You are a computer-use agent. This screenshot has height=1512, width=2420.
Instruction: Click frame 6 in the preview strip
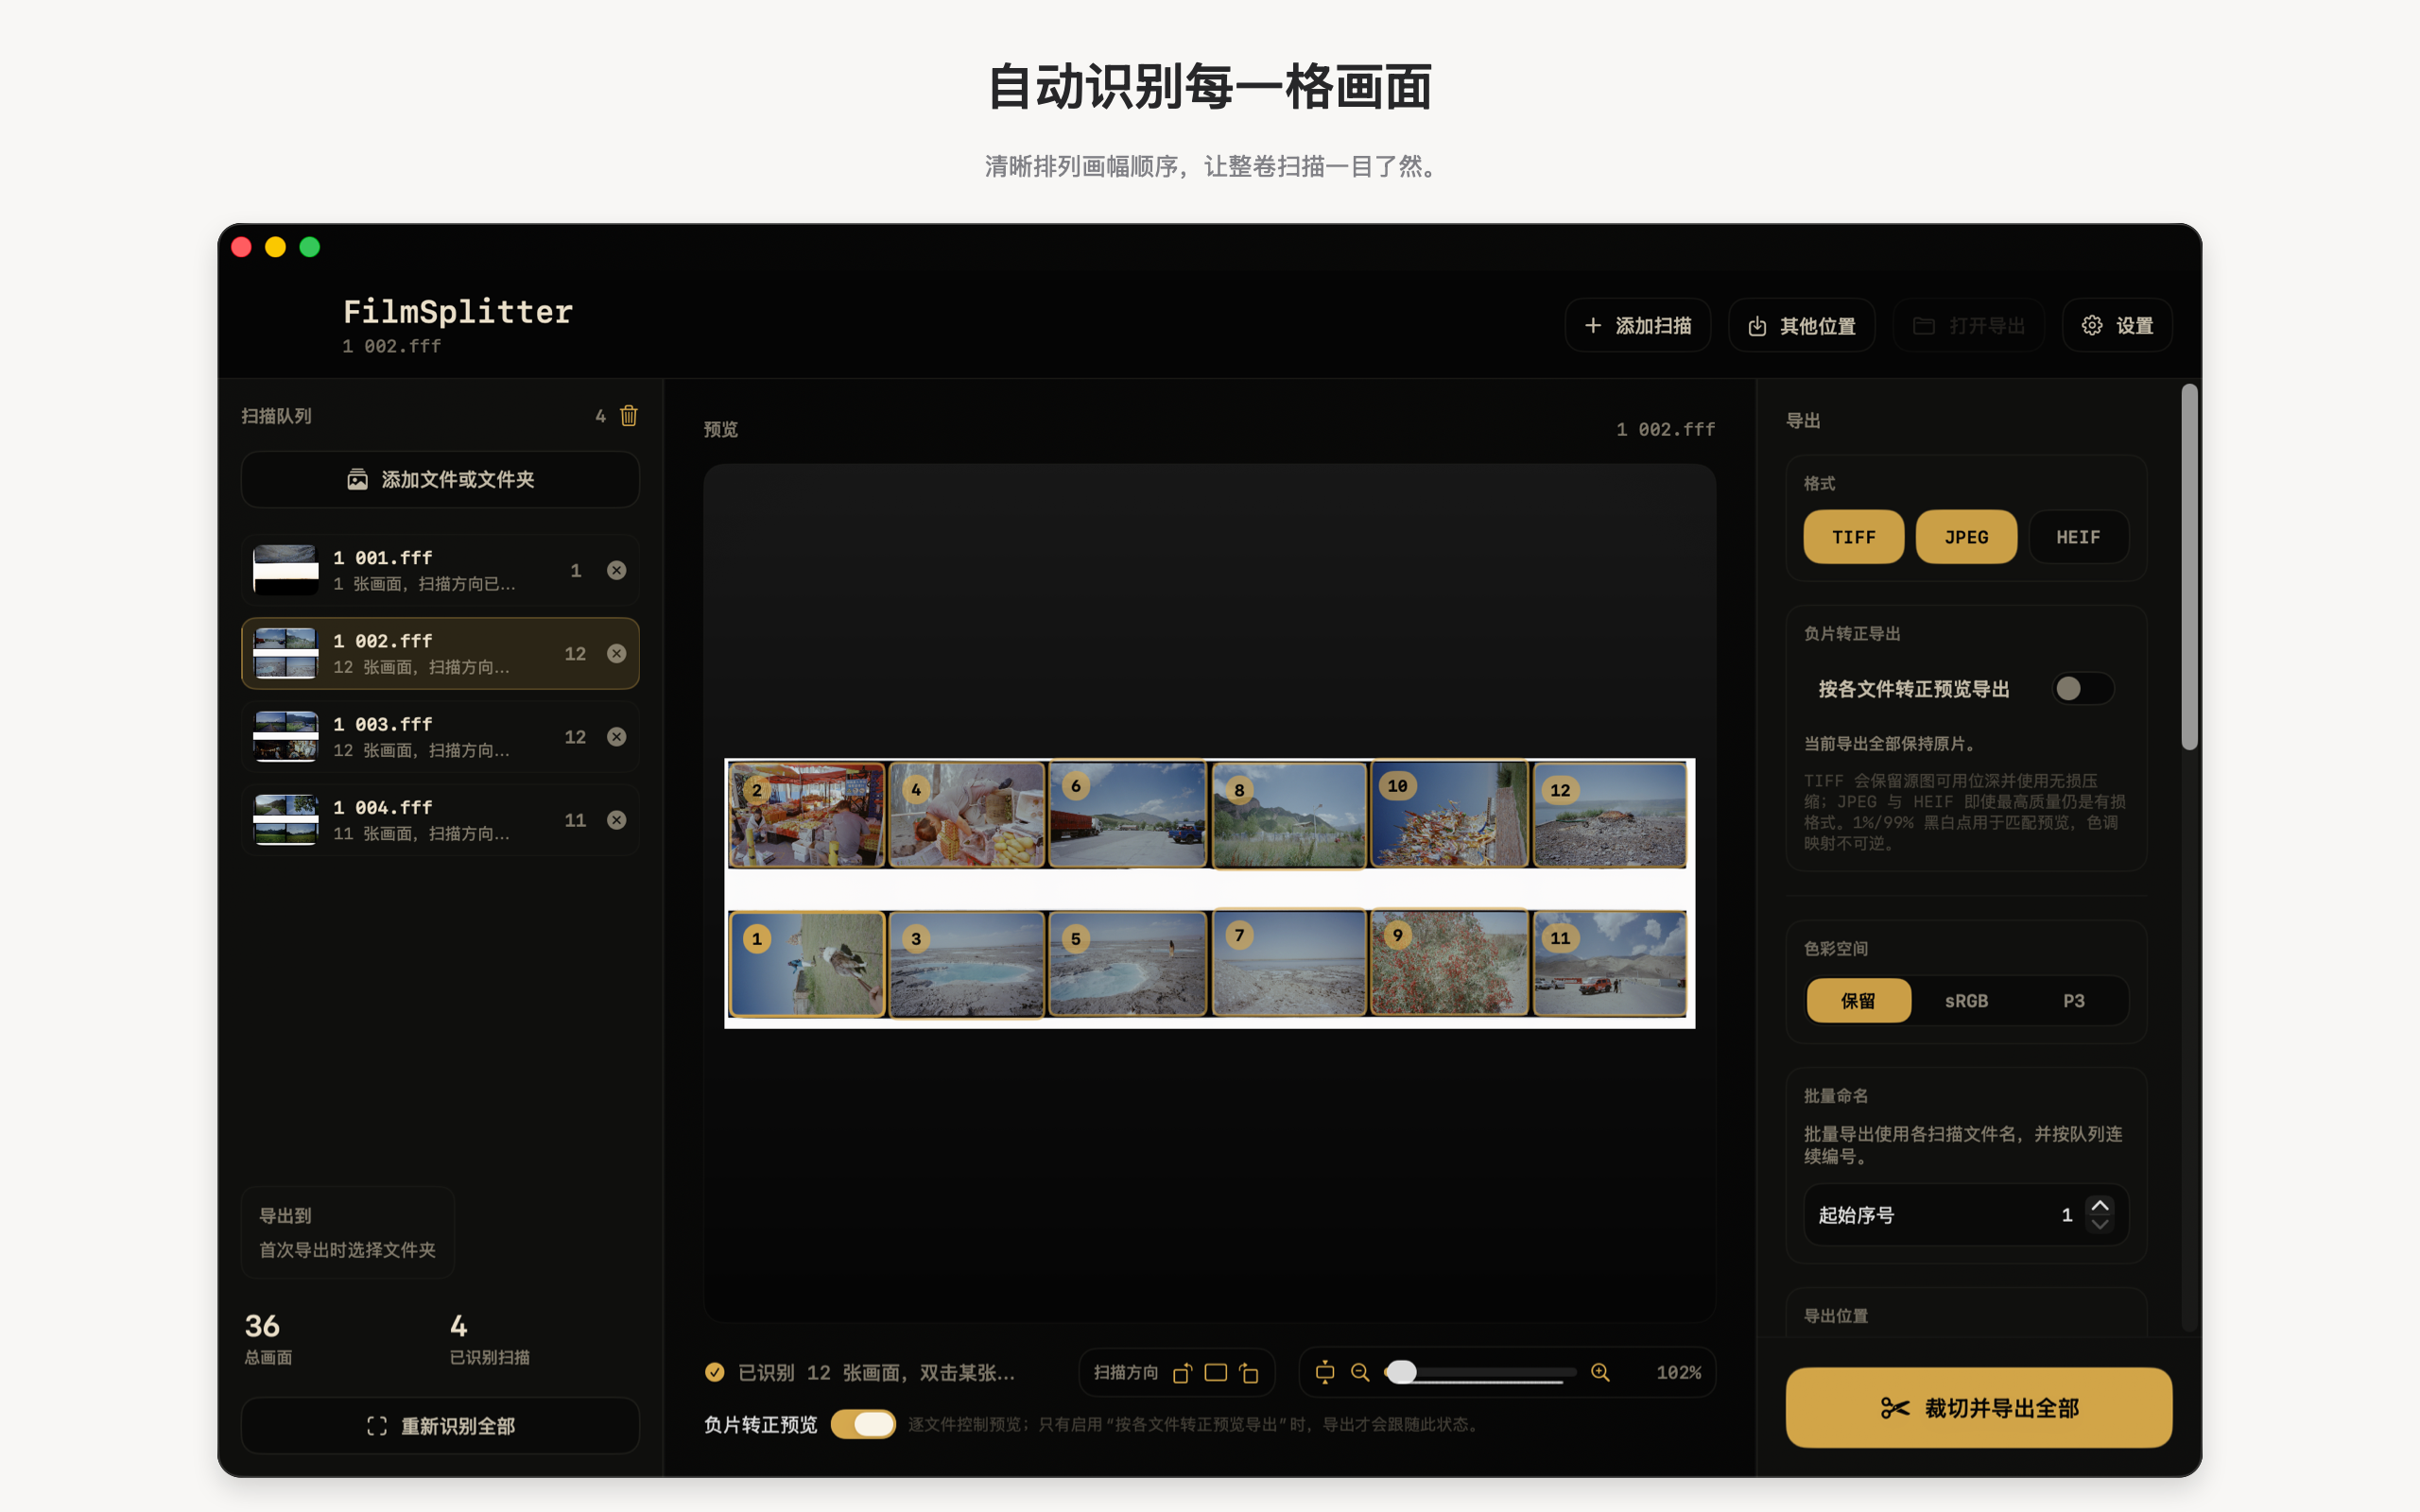pyautogui.click(x=1128, y=815)
